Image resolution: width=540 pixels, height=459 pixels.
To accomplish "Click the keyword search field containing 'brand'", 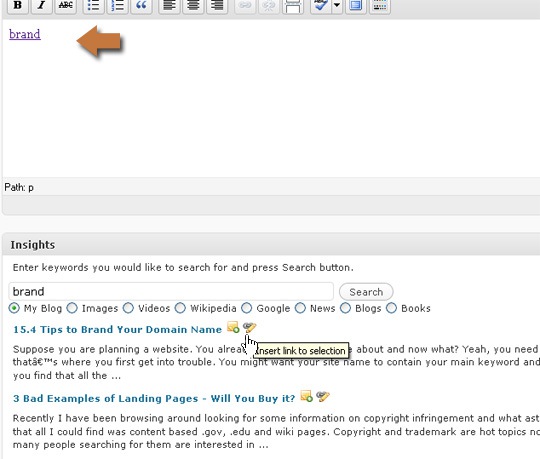I will coord(171,292).
